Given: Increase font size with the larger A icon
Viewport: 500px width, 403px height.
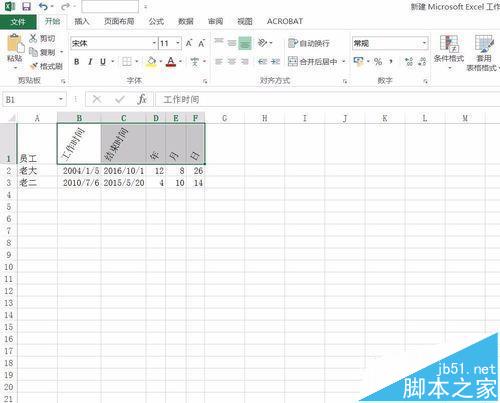Looking at the screenshot, I should (x=189, y=43).
